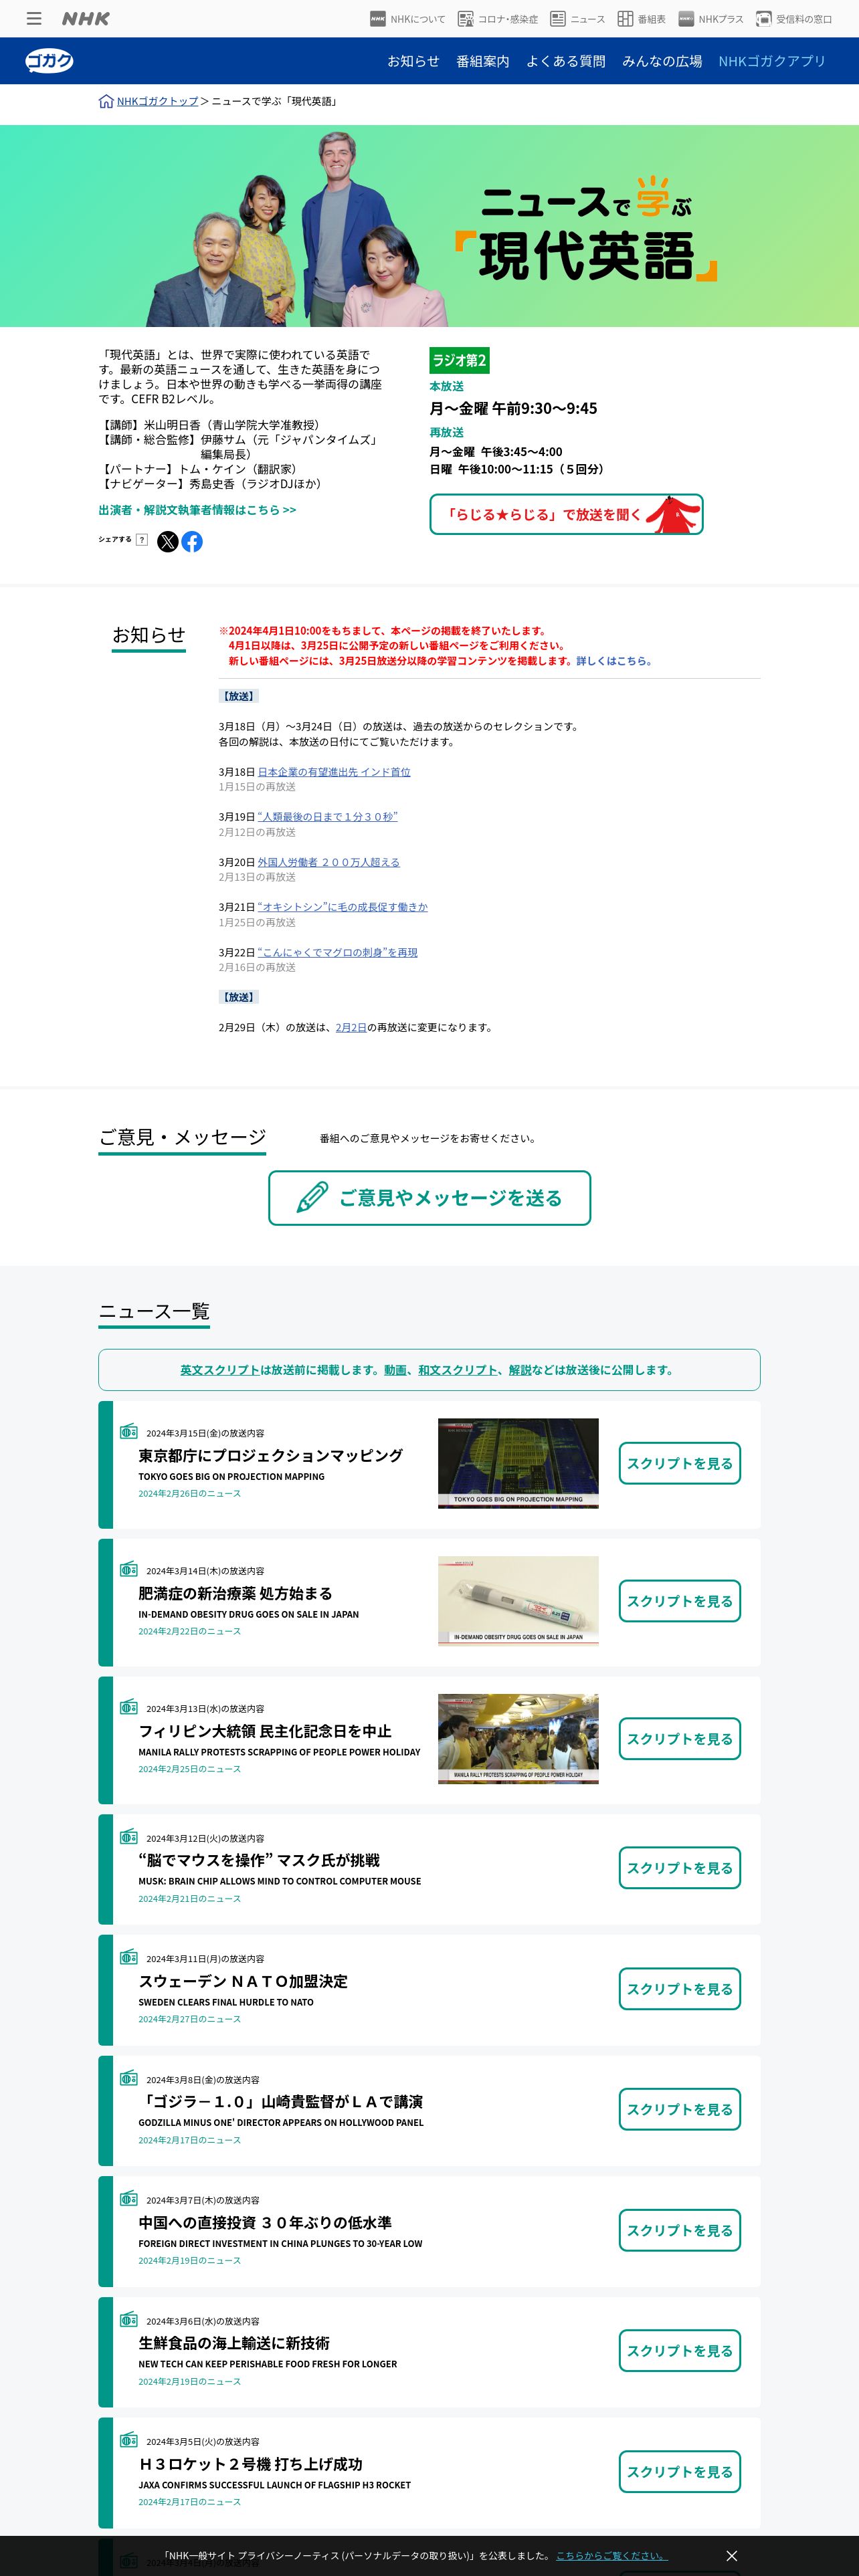The width and height of the screenshot is (859, 2576).
Task: Select 番組案内 in navigation bar
Action: (x=483, y=61)
